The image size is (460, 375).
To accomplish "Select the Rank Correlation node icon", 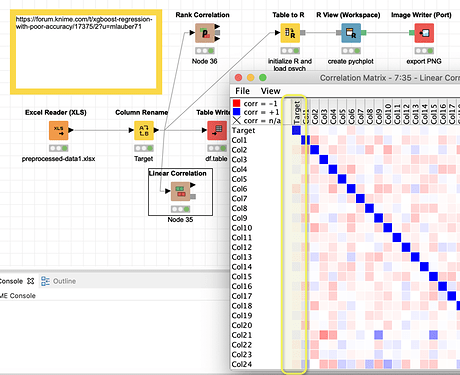I will point(205,33).
